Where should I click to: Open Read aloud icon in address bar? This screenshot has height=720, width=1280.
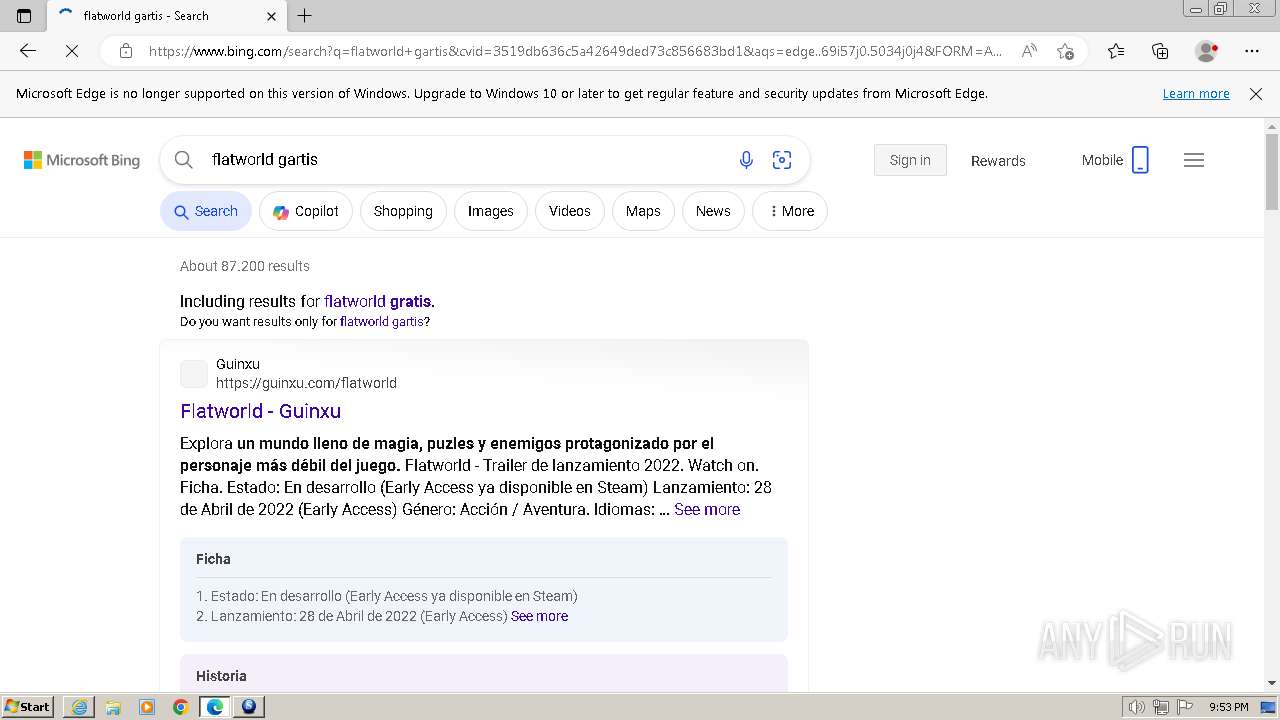click(1029, 51)
